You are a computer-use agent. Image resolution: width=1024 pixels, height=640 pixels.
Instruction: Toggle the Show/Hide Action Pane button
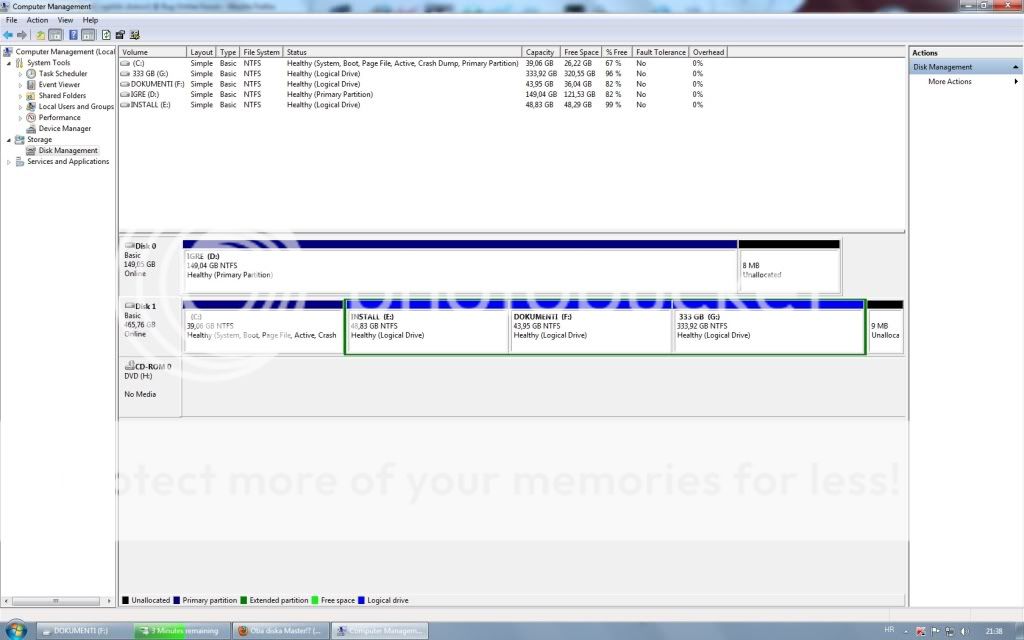click(x=89, y=35)
